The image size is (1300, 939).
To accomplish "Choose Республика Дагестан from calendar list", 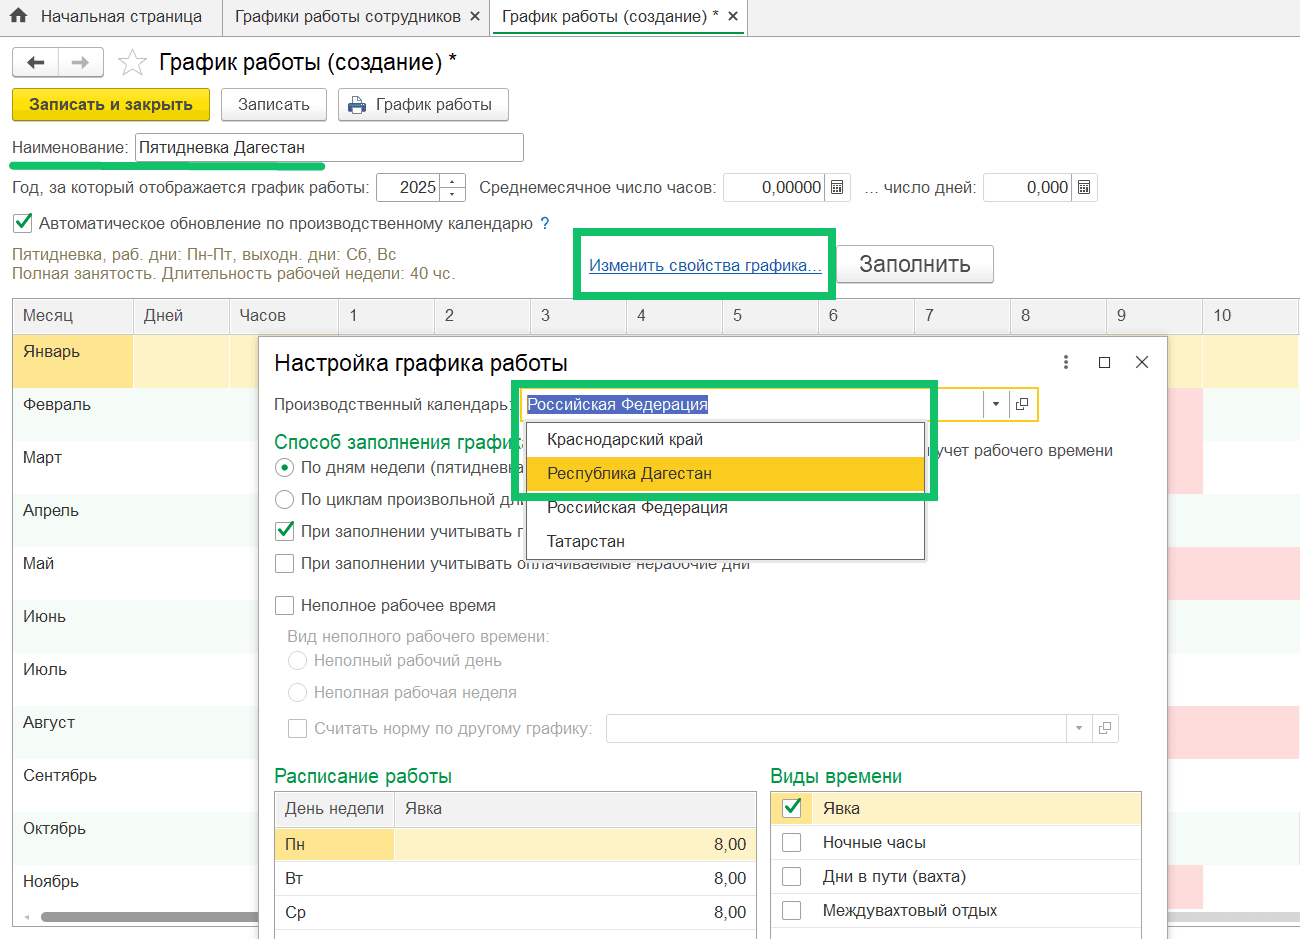I will (x=629, y=473).
